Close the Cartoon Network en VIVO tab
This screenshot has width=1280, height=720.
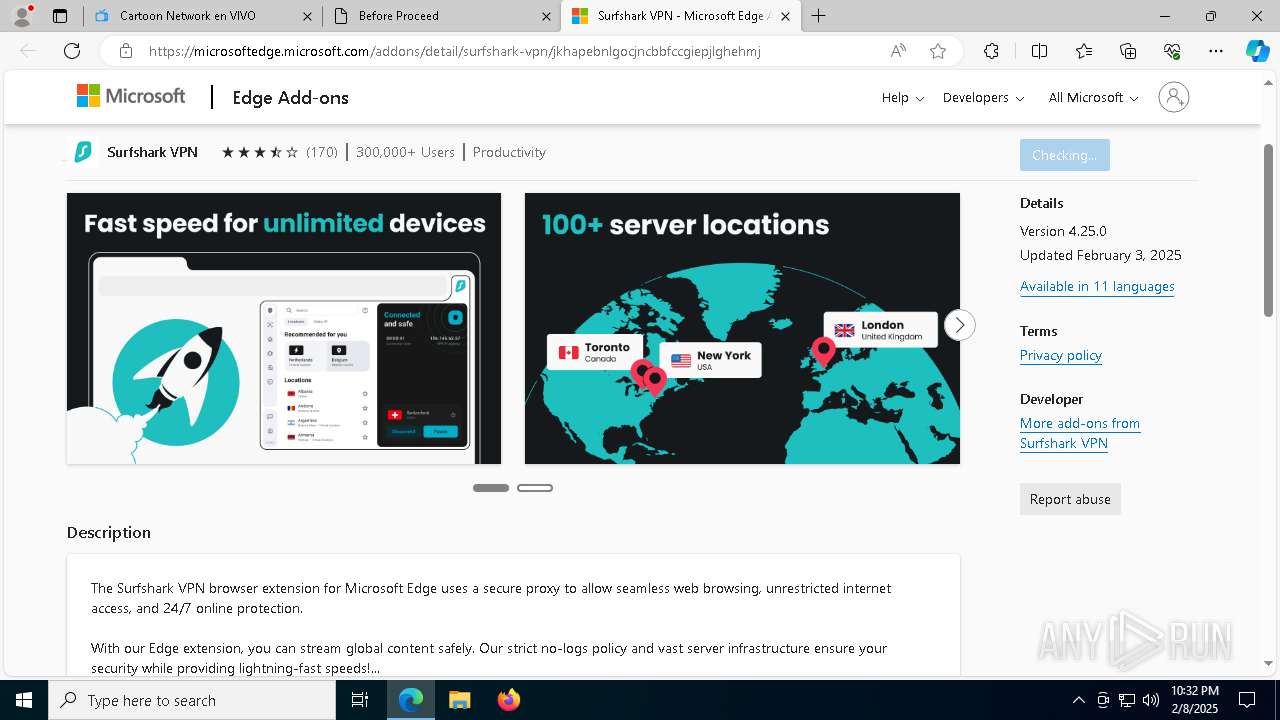pyautogui.click(x=307, y=16)
